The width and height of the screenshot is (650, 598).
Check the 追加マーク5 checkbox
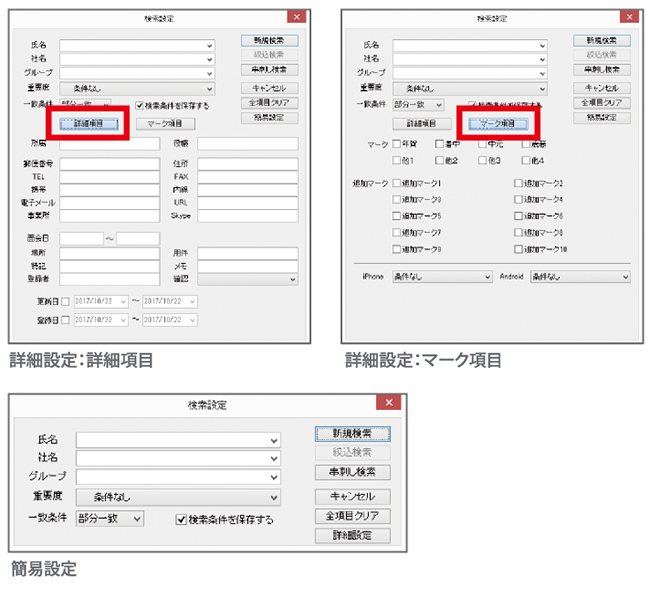(397, 216)
